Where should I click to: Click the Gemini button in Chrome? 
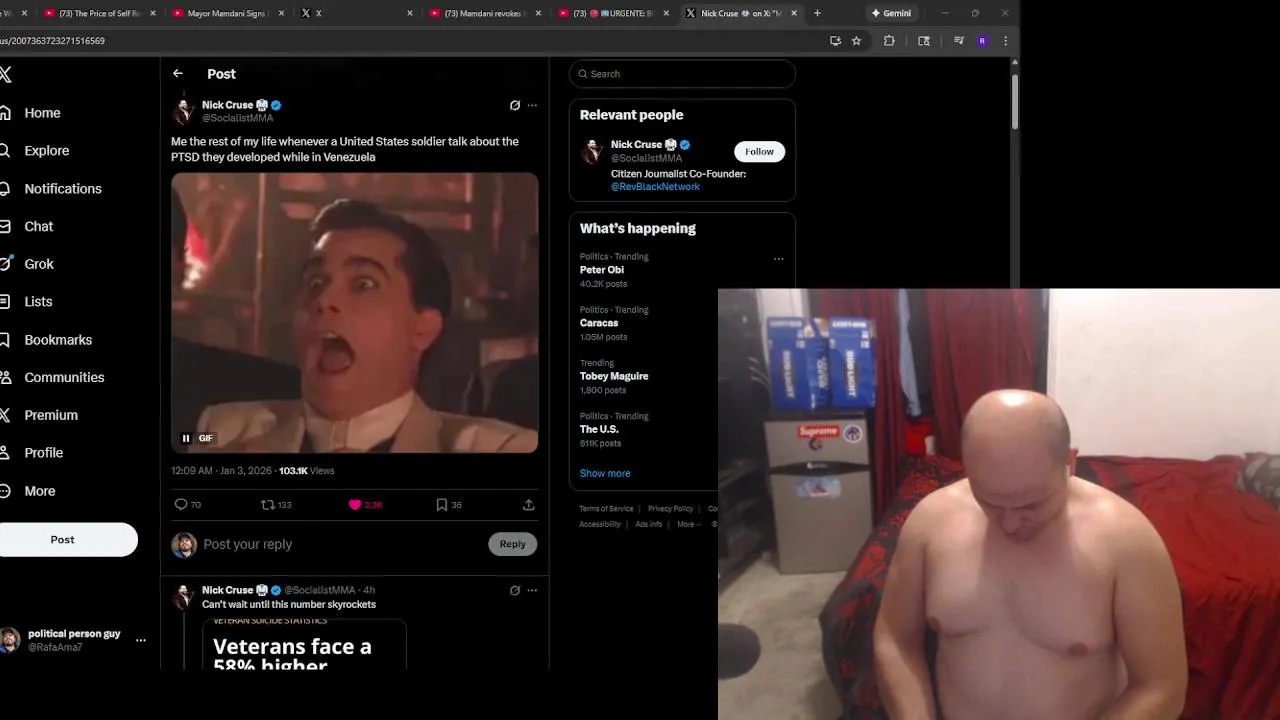pyautogui.click(x=891, y=13)
